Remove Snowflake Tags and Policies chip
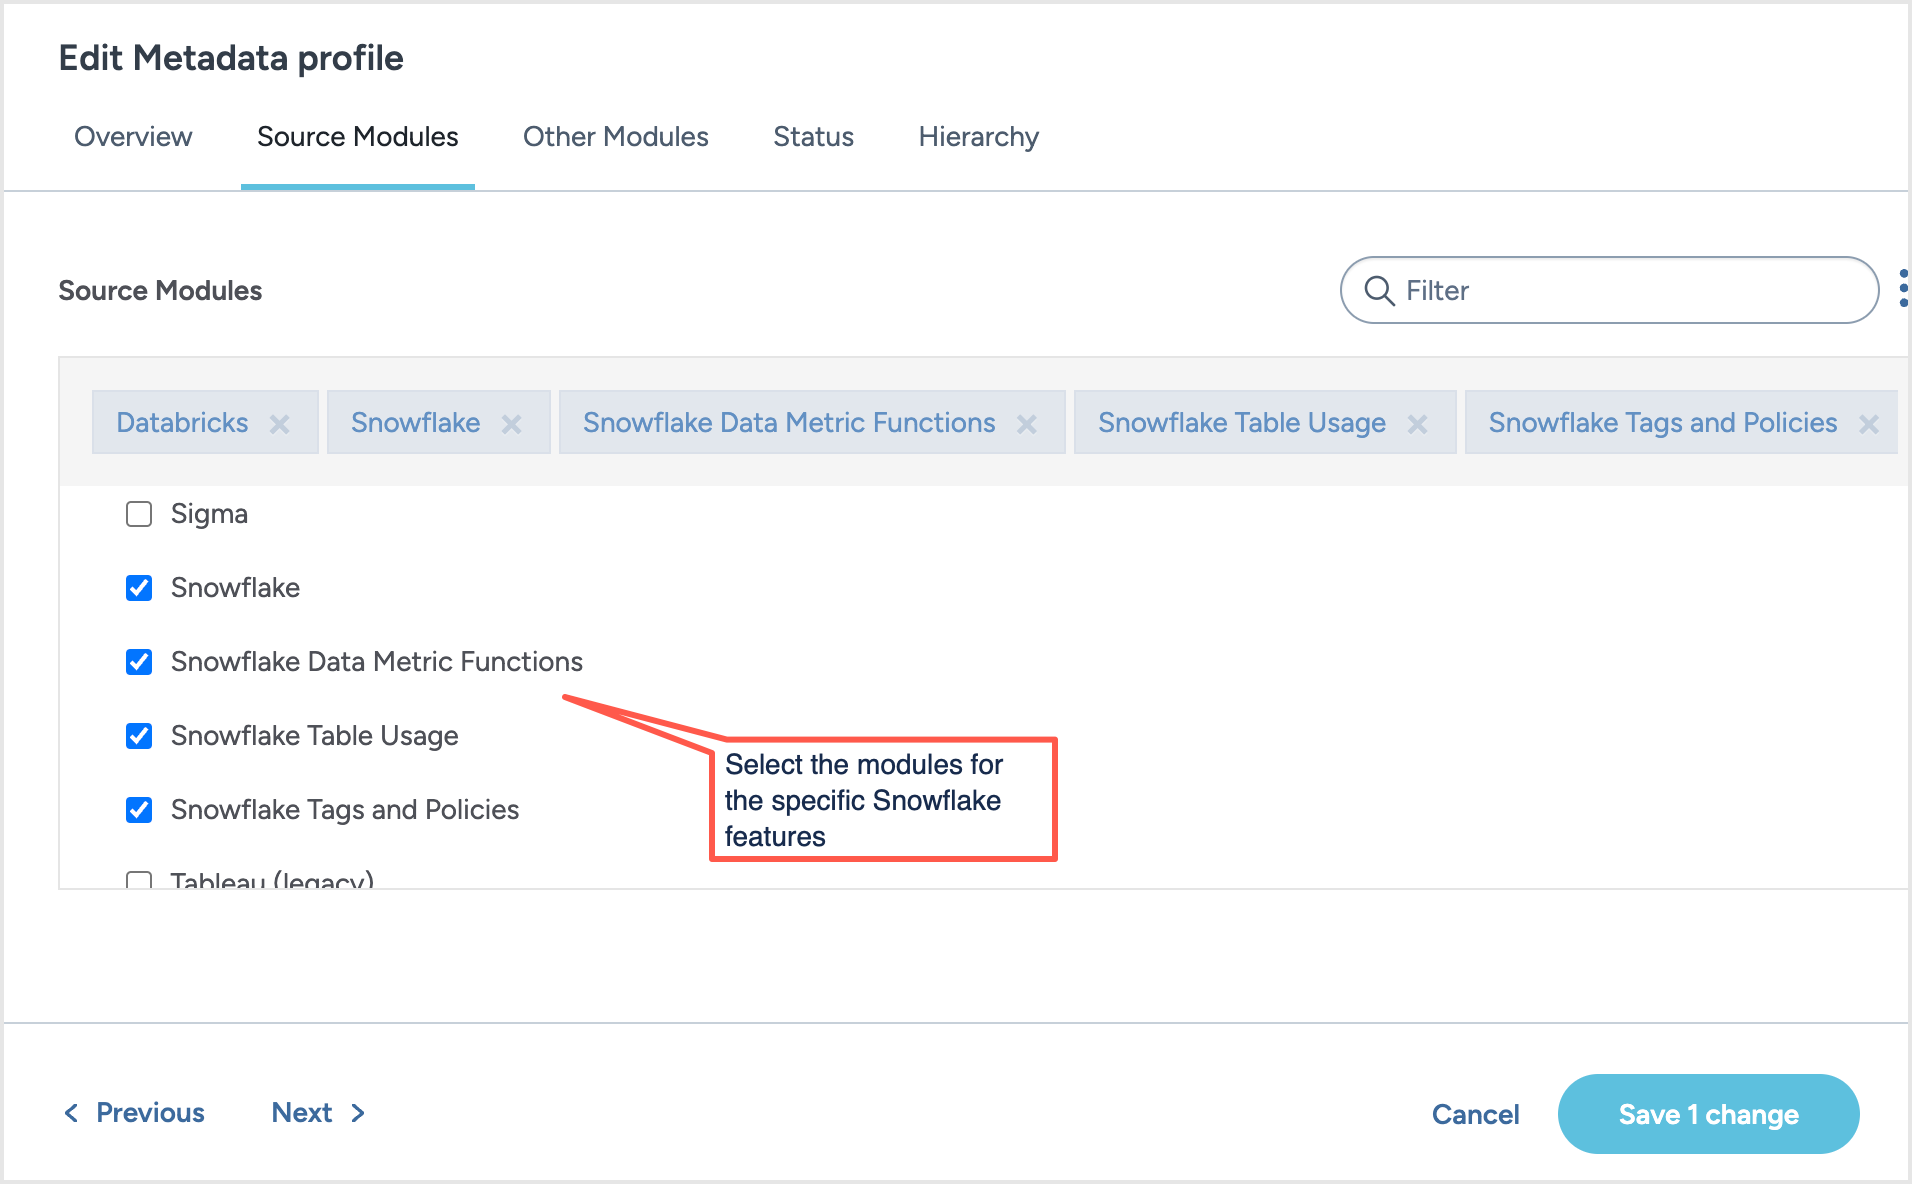The image size is (1912, 1184). coord(1869,424)
